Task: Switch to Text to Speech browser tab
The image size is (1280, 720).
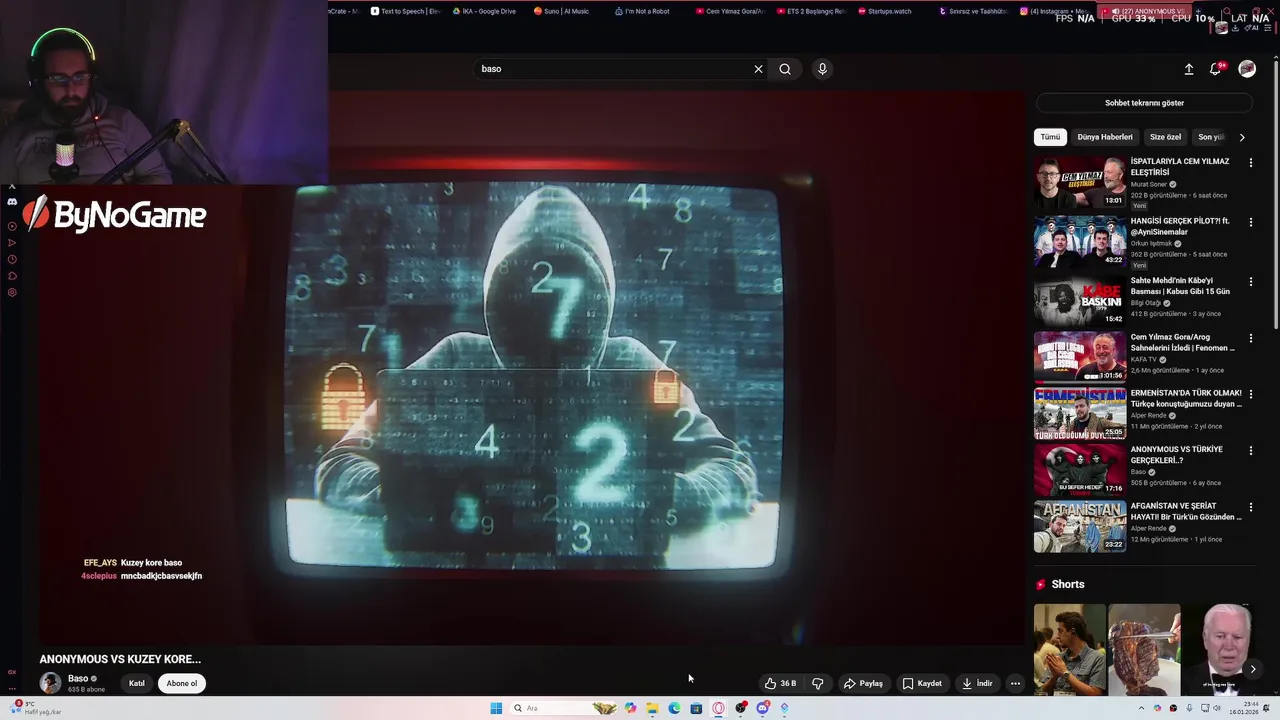Action: pyautogui.click(x=405, y=11)
